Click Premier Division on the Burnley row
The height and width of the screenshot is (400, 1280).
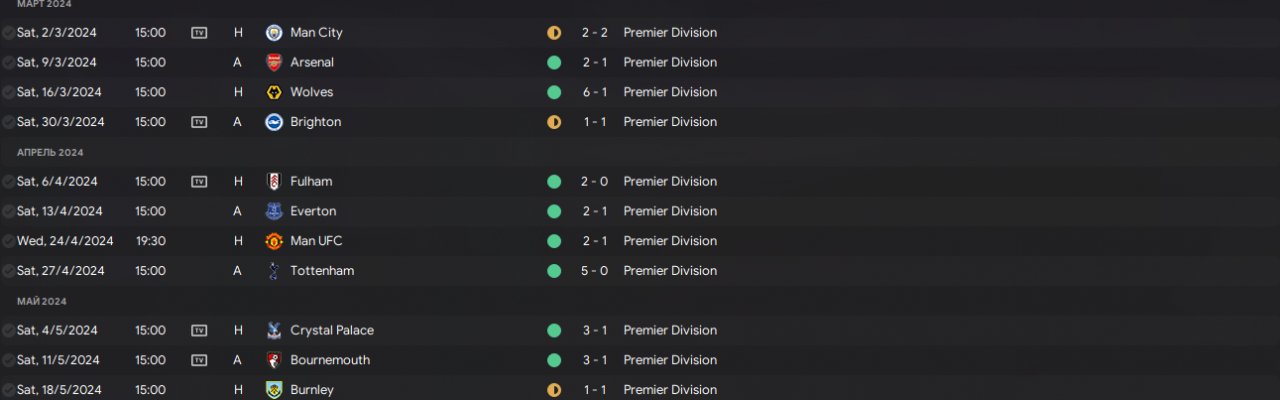click(669, 390)
